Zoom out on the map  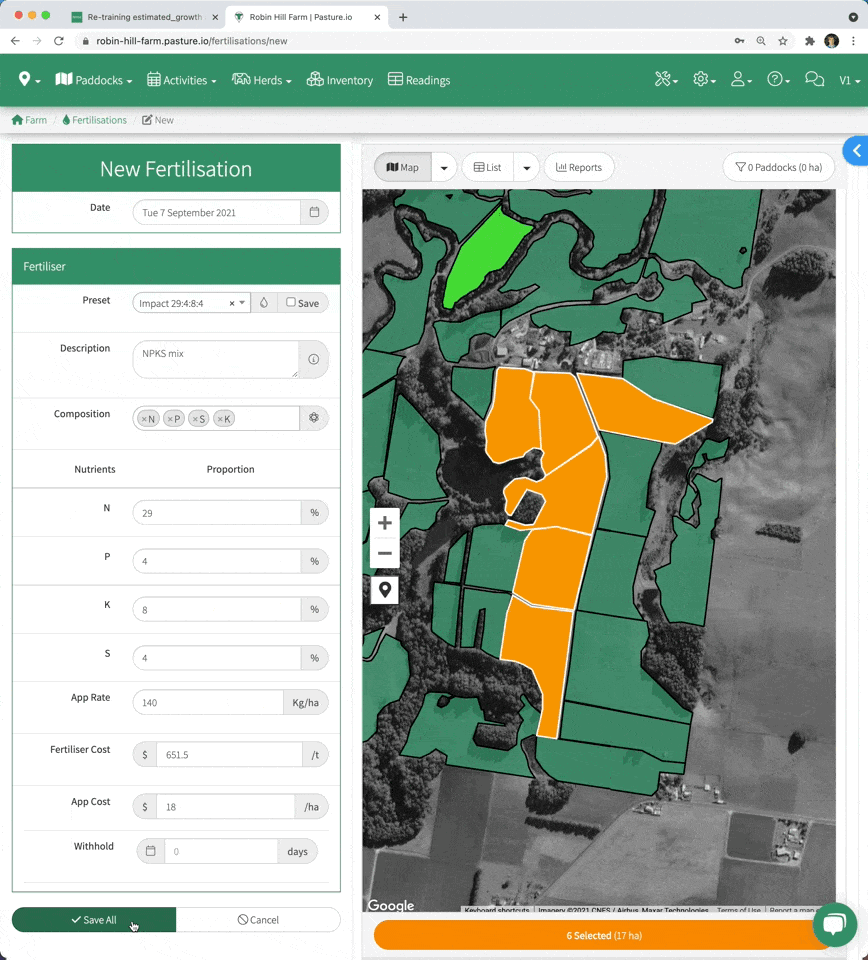click(385, 553)
